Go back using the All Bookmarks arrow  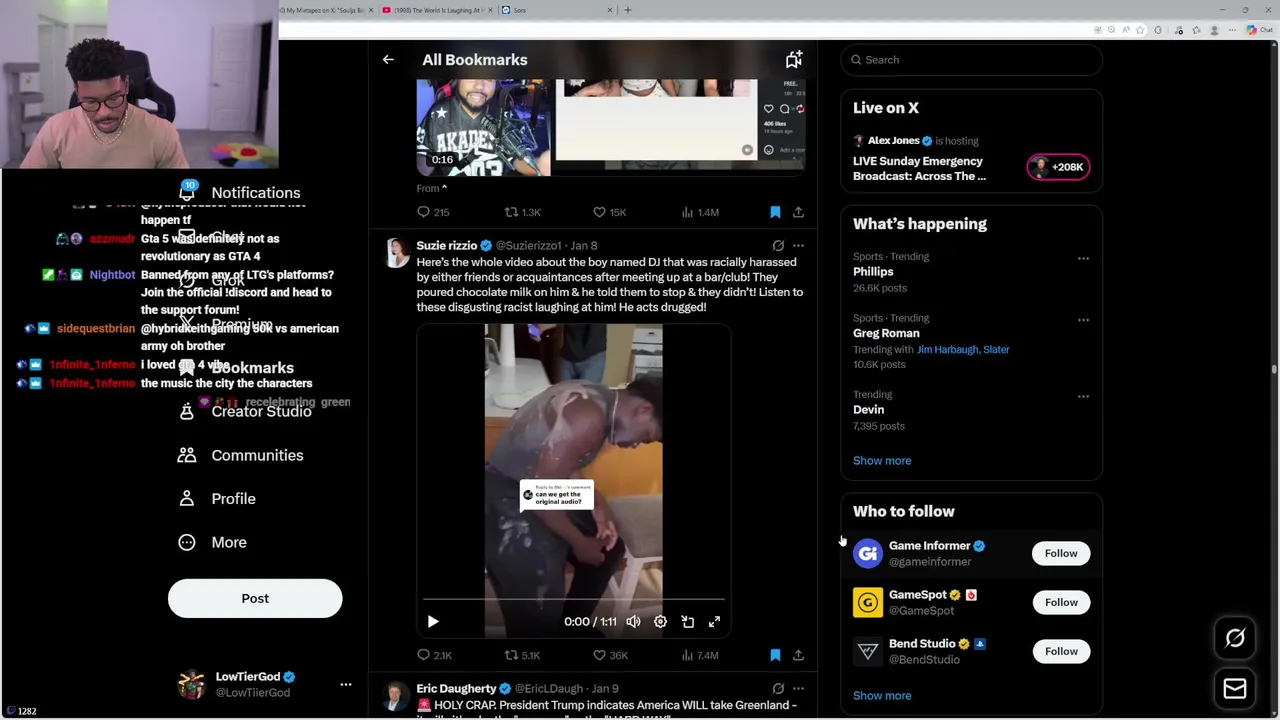[388, 60]
